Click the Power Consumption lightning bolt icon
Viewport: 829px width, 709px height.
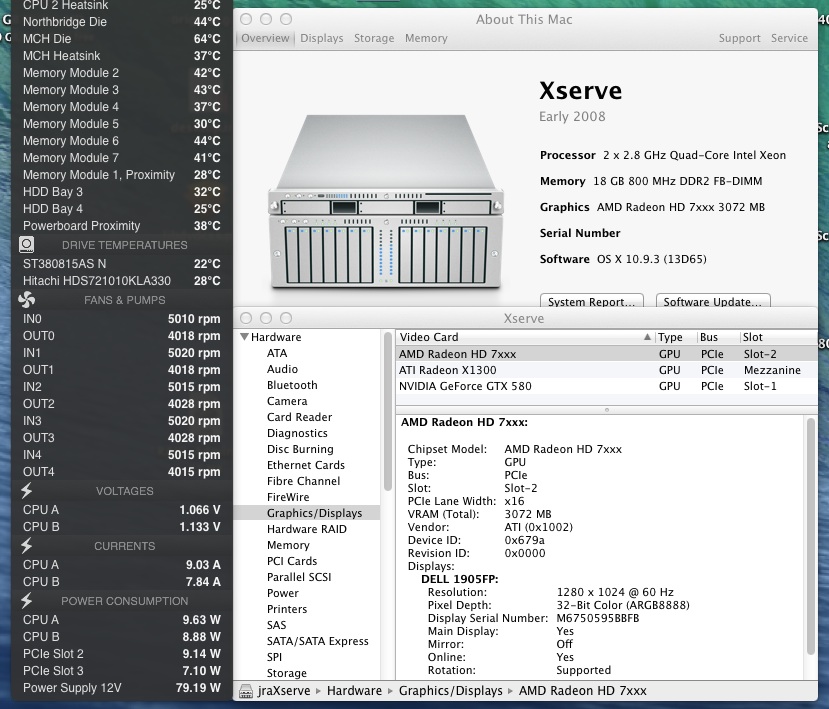click(x=27, y=601)
